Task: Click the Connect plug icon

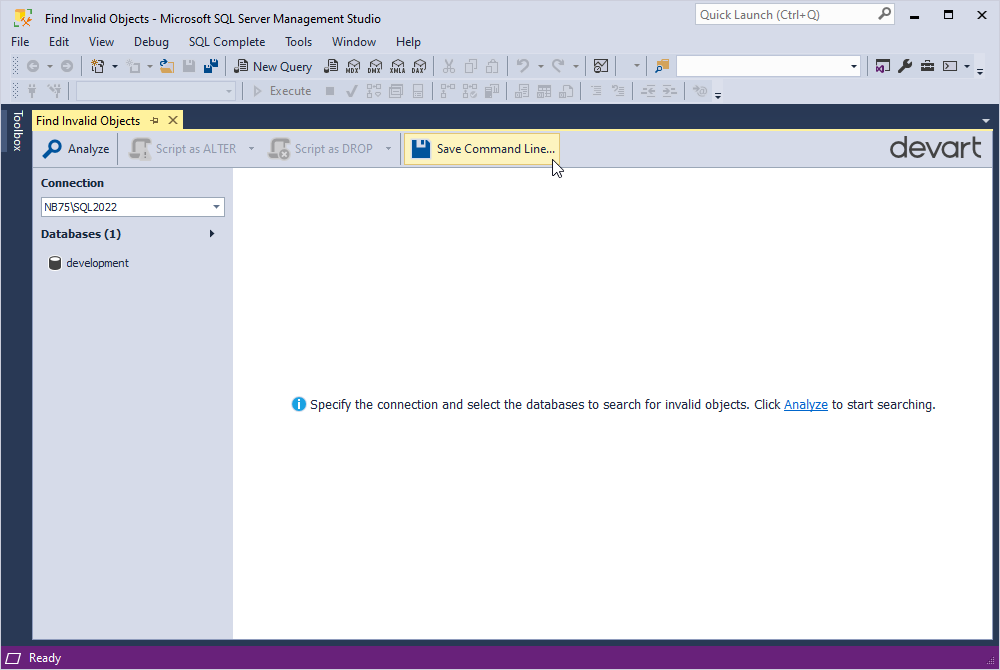Action: click(32, 91)
